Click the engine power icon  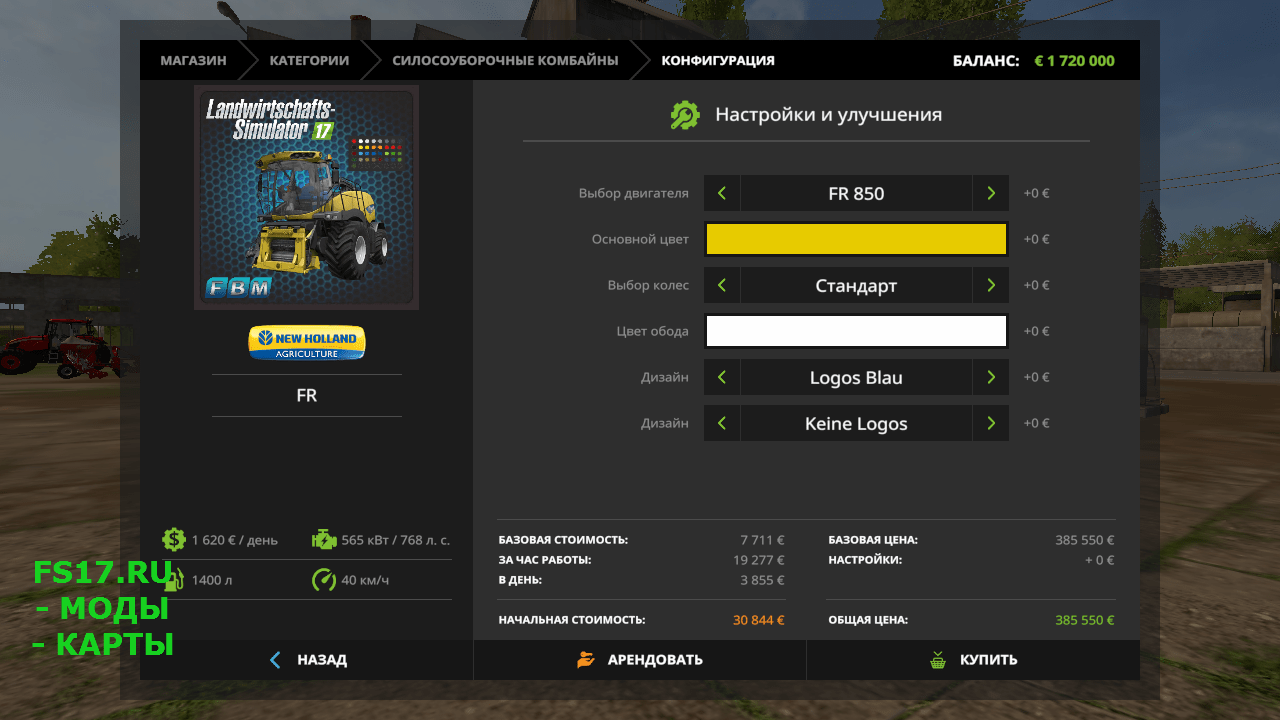324,540
